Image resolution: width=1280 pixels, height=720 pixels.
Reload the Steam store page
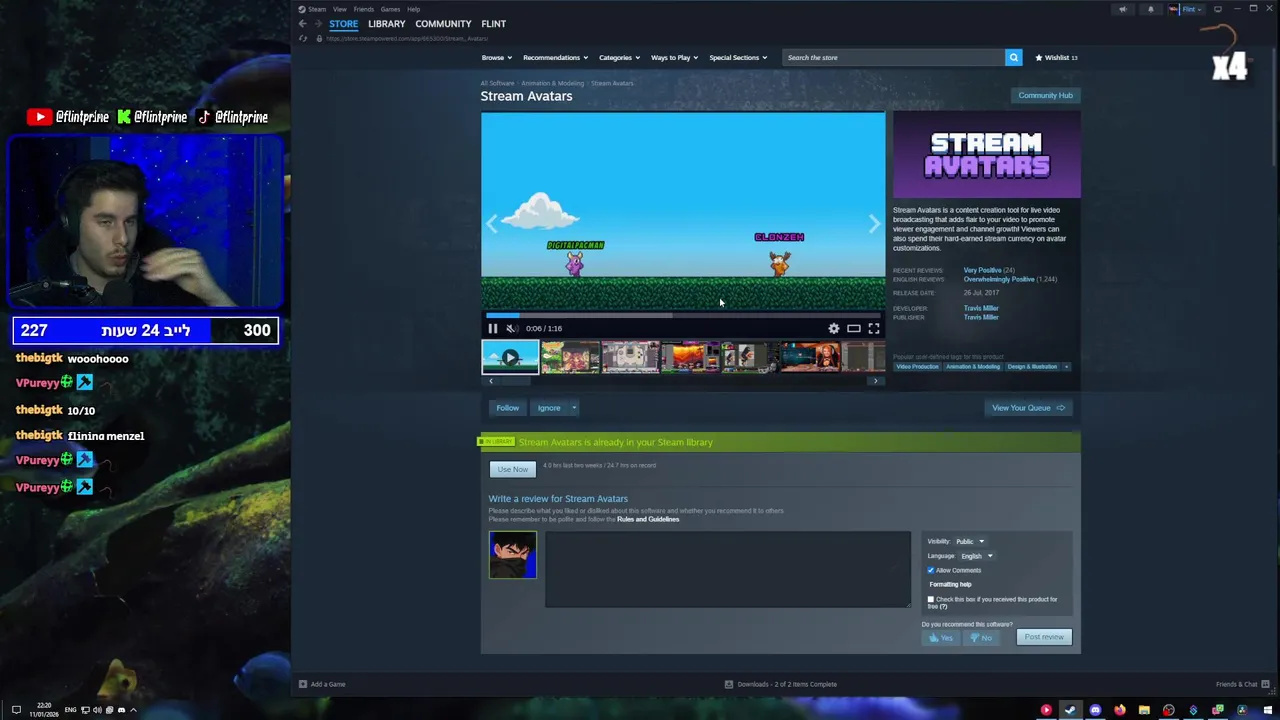tap(303, 38)
